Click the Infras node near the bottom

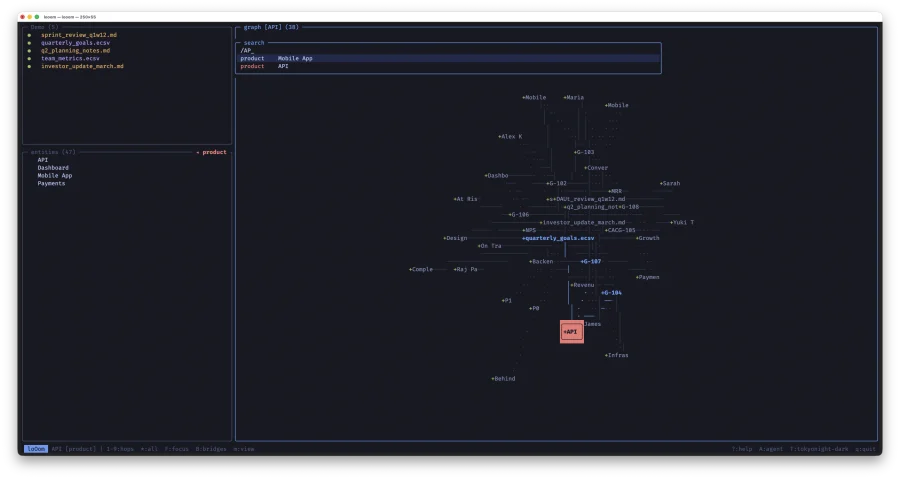coord(617,355)
